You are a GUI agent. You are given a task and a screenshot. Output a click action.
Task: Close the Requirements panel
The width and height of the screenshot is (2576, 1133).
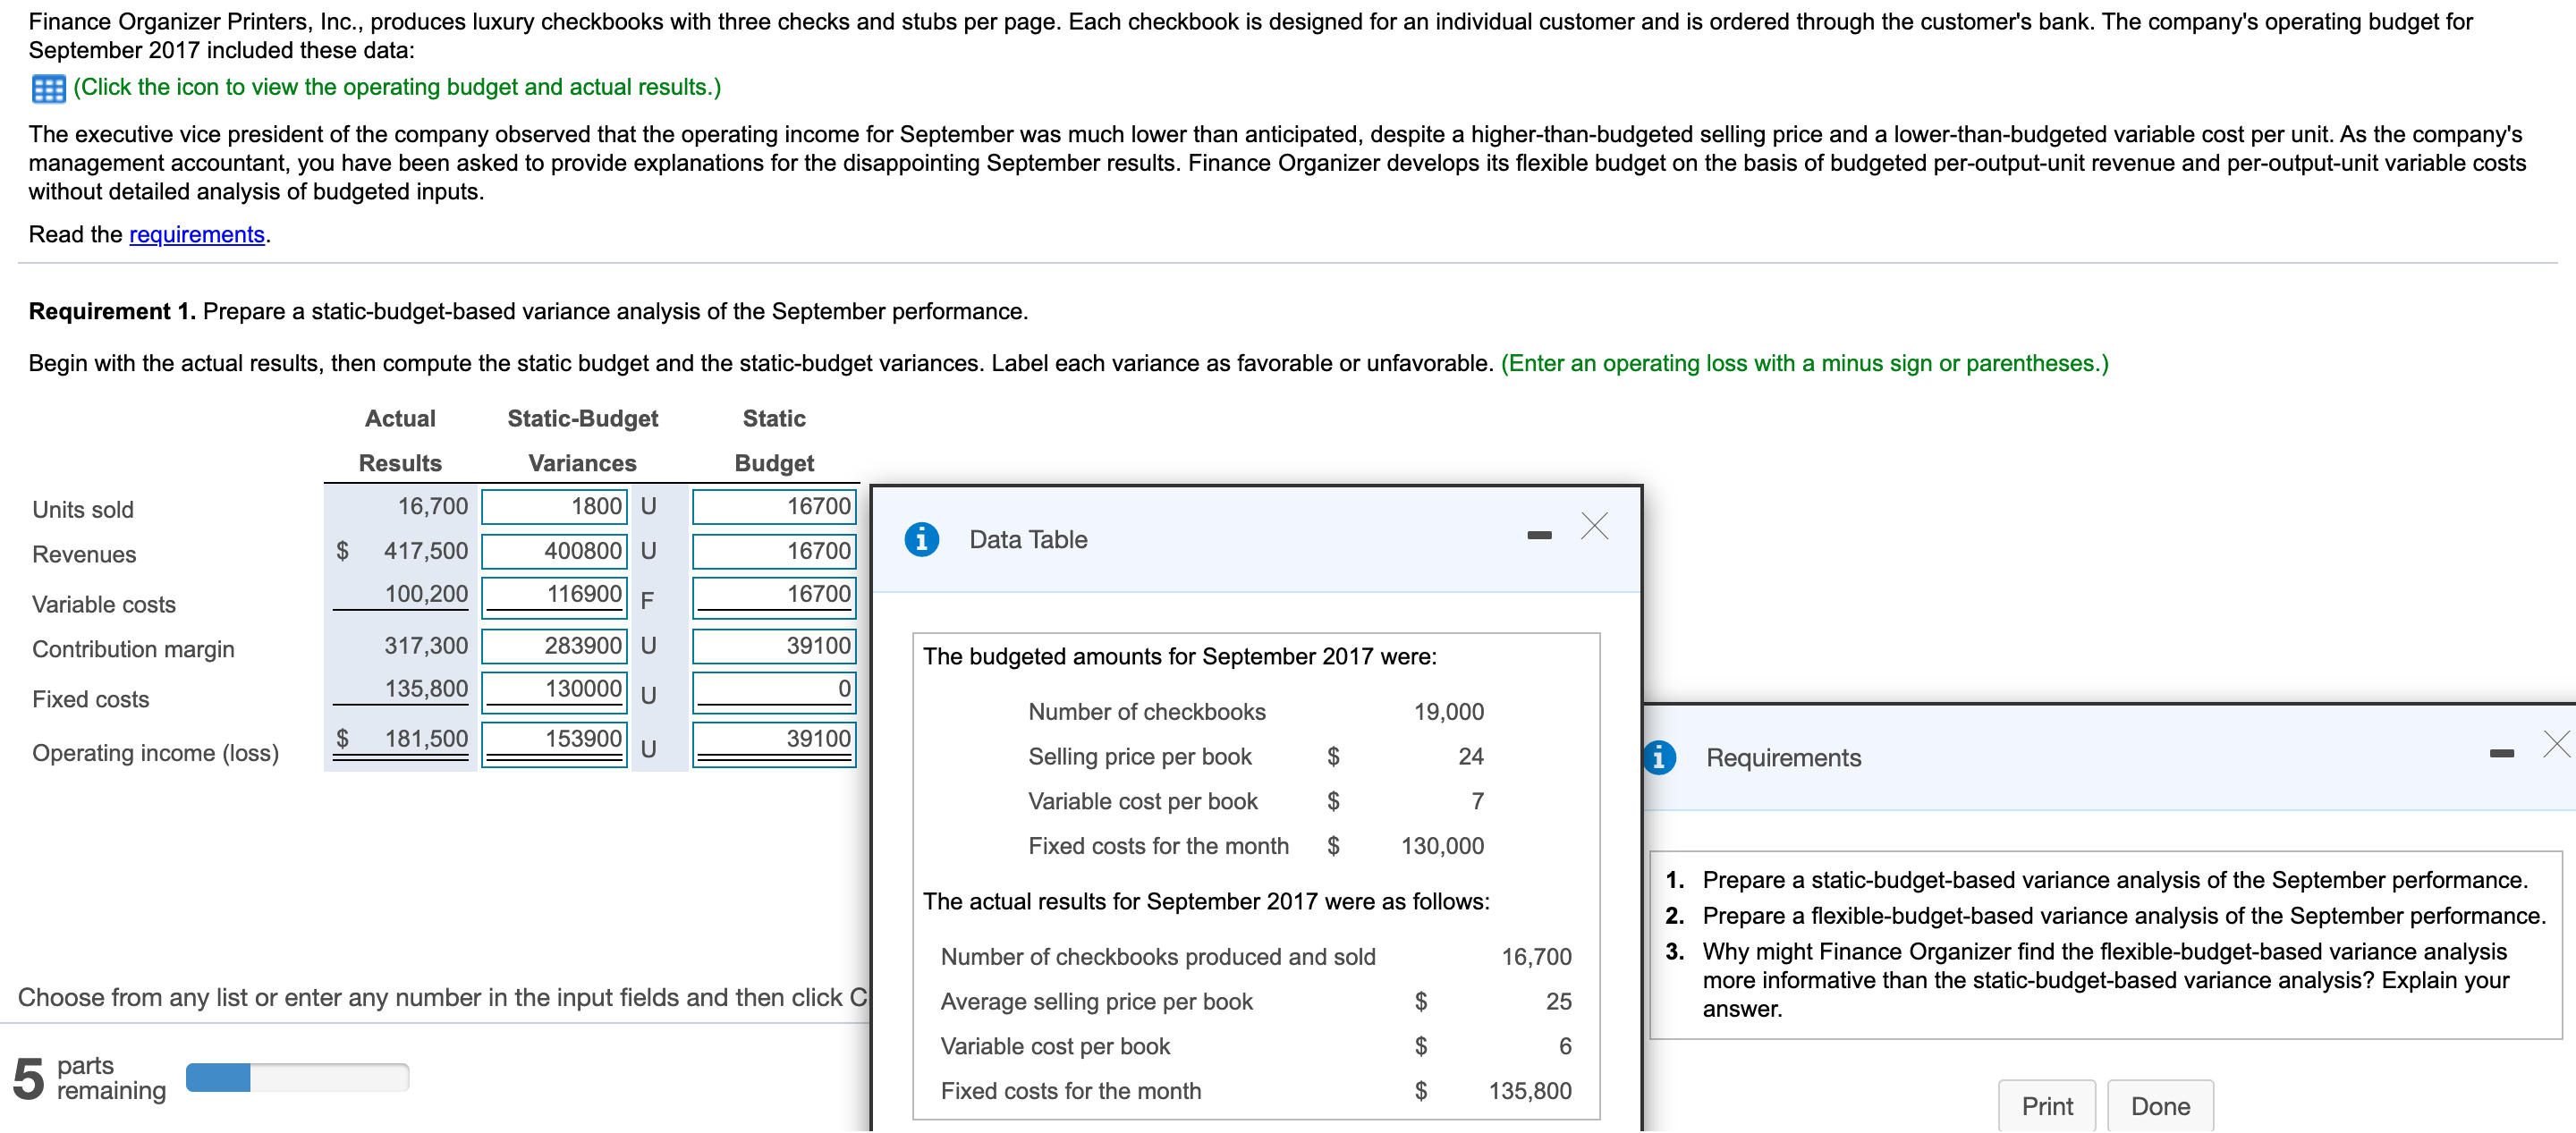pos(2556,743)
